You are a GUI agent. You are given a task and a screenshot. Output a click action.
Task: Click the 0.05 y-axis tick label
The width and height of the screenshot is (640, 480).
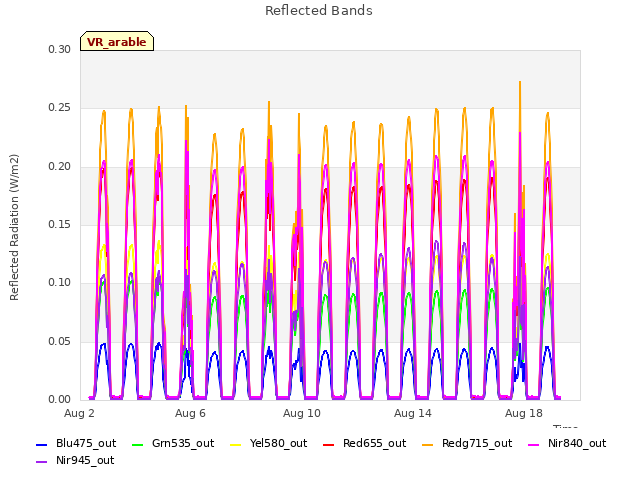click(60, 341)
